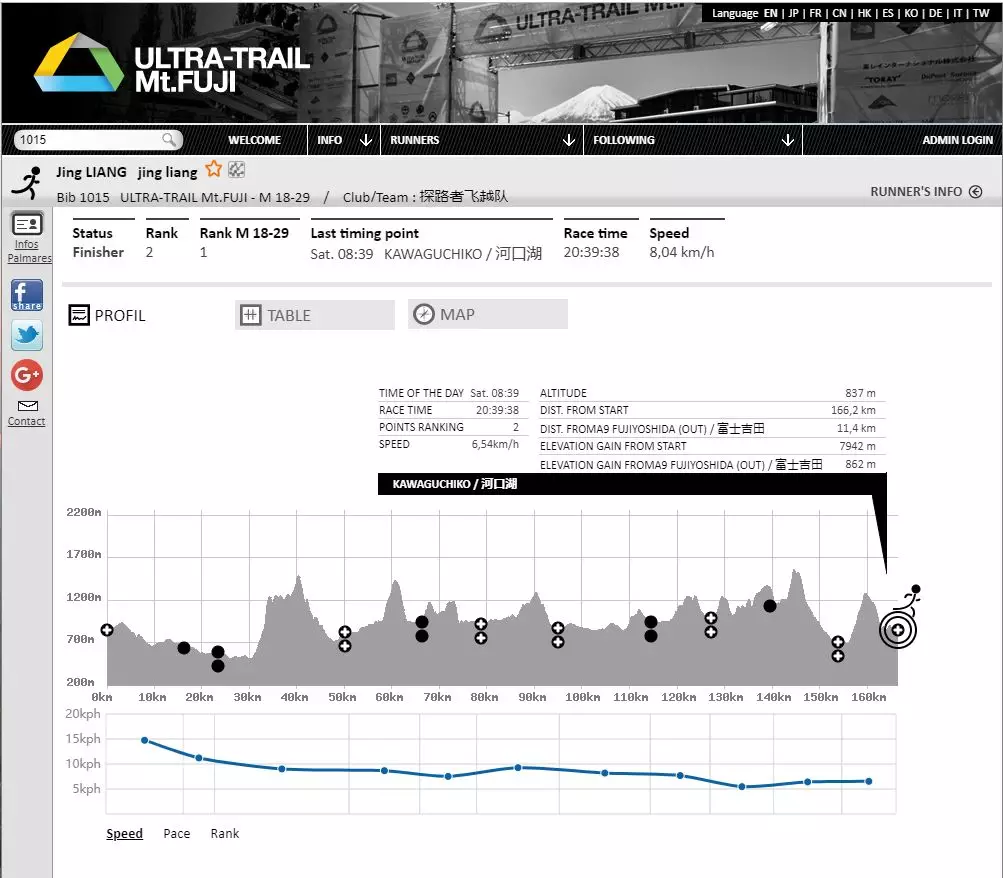Switch language to EN

coord(770,13)
